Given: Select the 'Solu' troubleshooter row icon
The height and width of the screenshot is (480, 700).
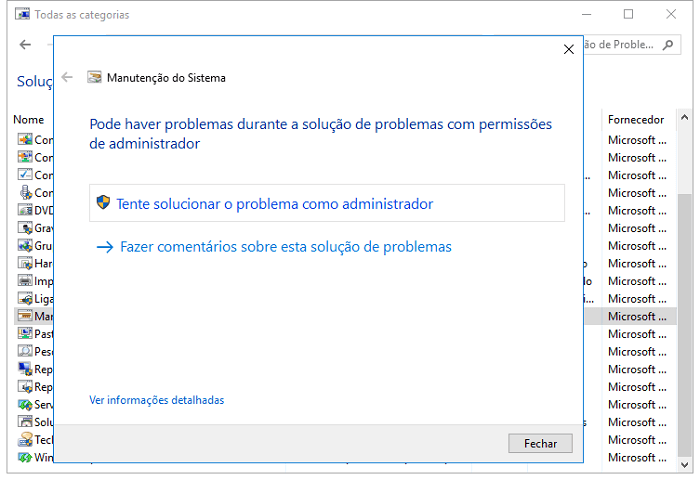Looking at the screenshot, I should [x=25, y=422].
